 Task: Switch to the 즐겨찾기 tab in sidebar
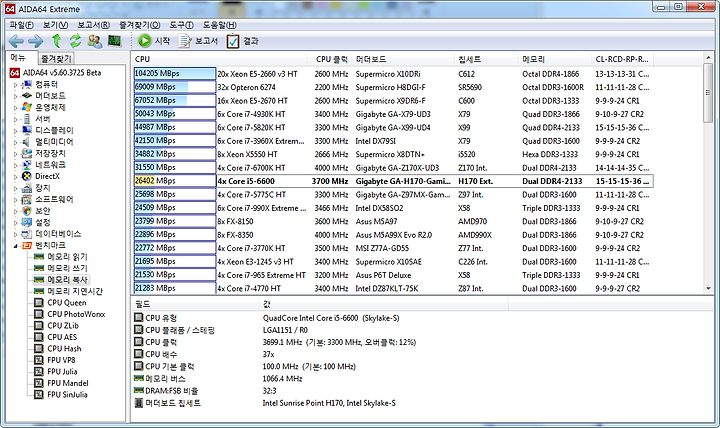coord(56,58)
